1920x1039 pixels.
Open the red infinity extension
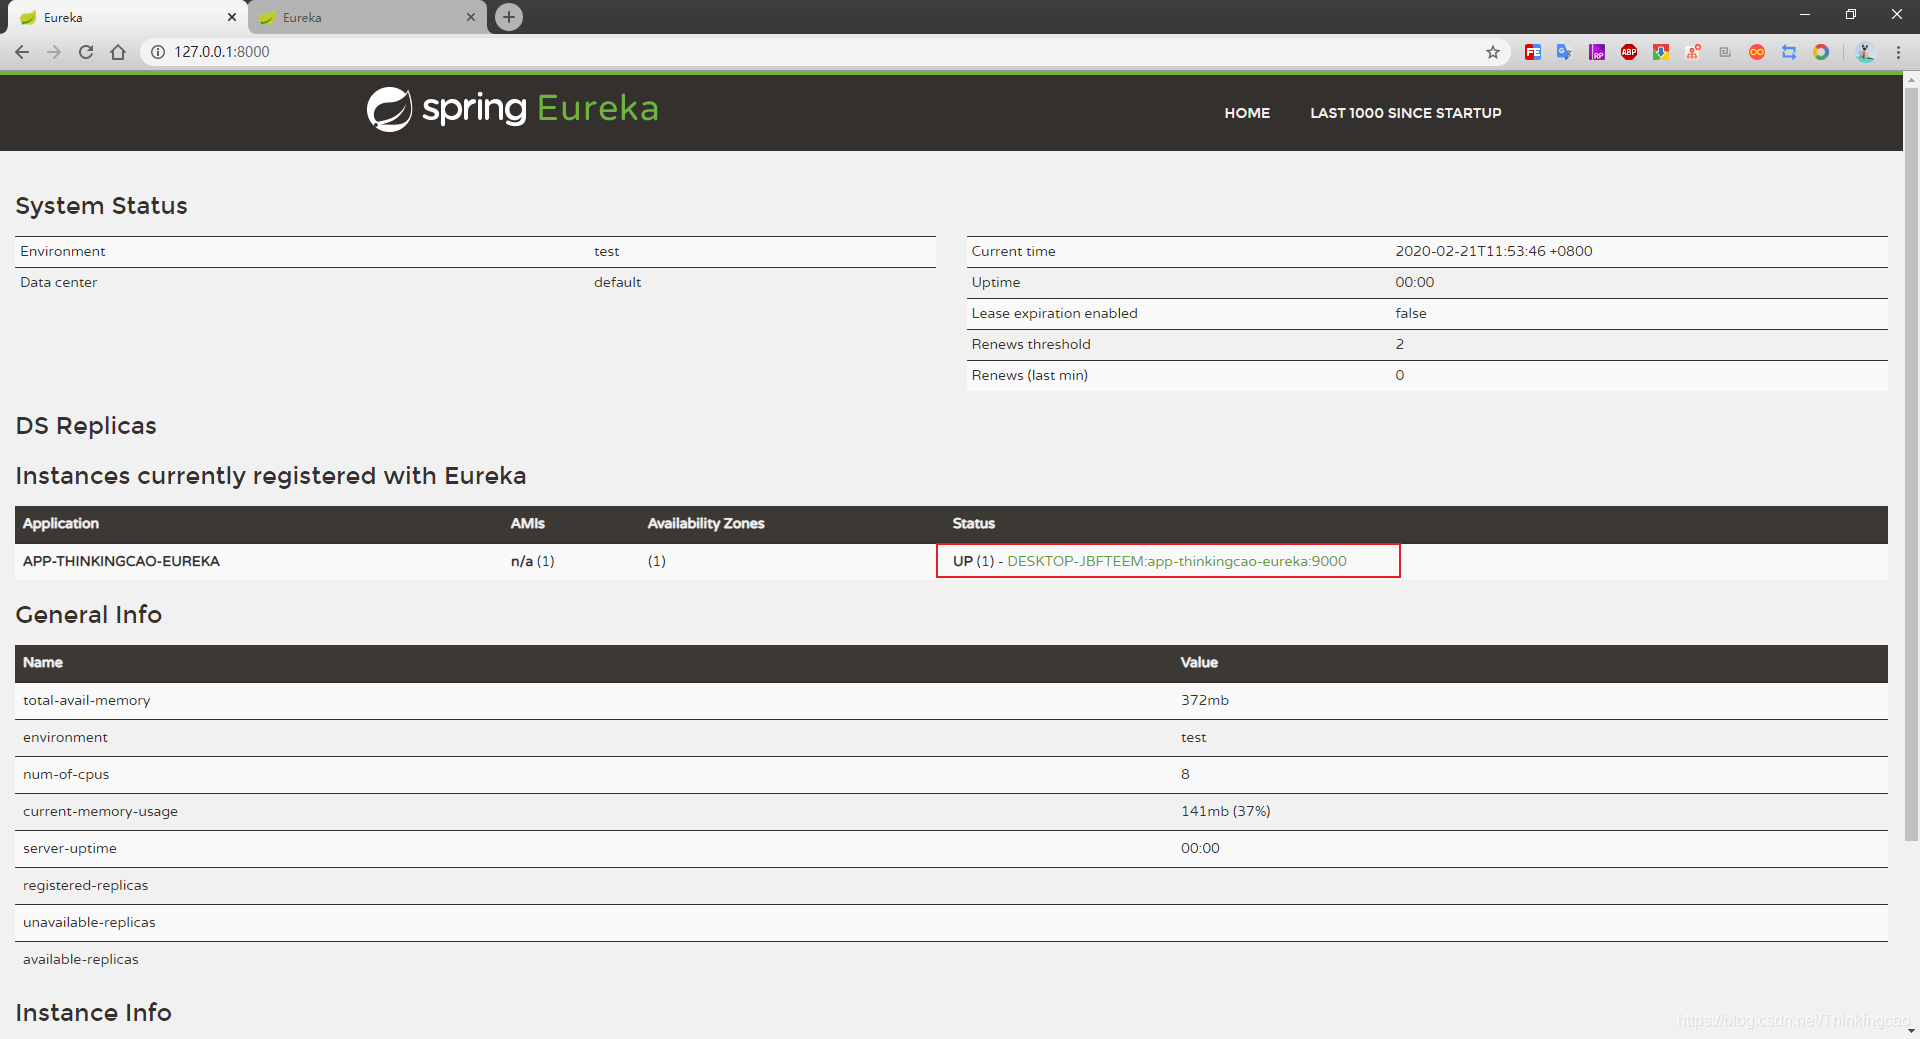pyautogui.click(x=1757, y=52)
